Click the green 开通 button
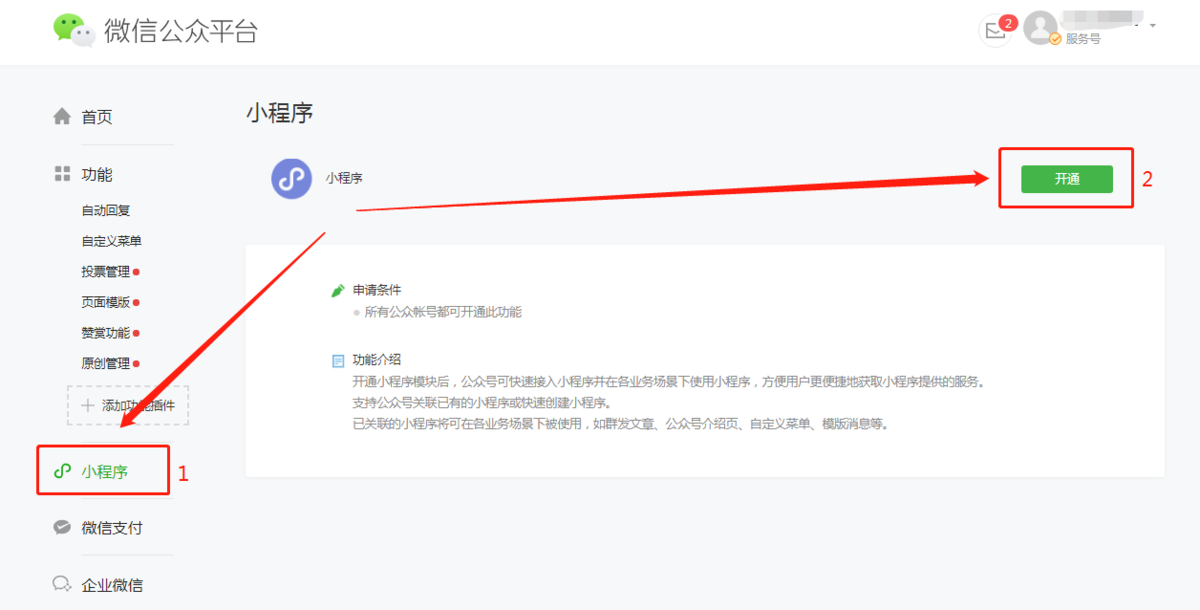The width and height of the screenshot is (1200, 610). (x=1067, y=179)
